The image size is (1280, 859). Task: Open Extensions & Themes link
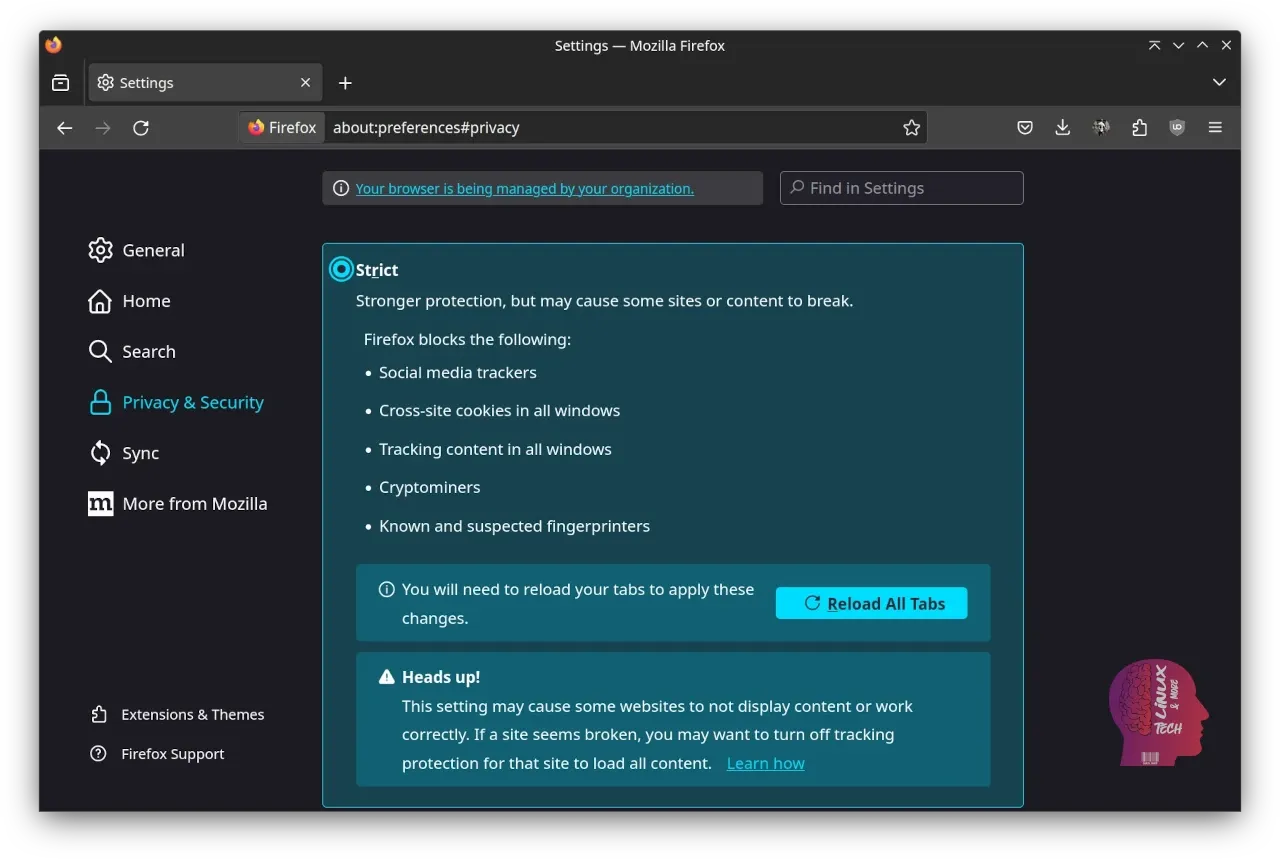[x=178, y=715]
